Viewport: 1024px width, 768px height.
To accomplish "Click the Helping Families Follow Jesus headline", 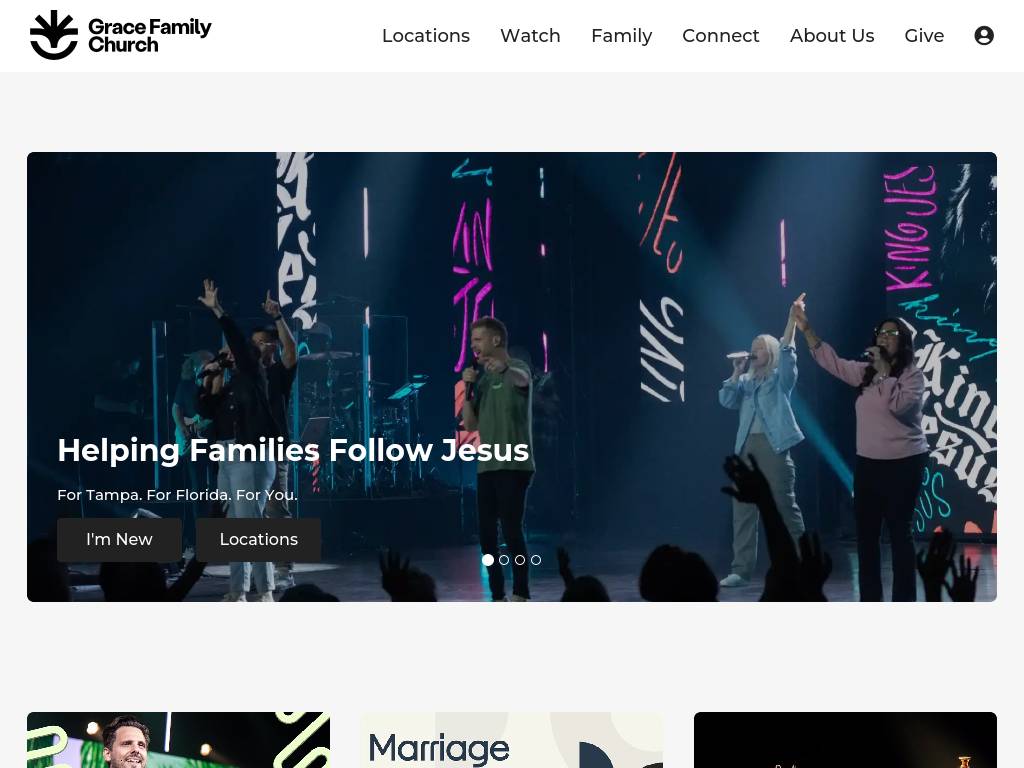I will pyautogui.click(x=293, y=450).
